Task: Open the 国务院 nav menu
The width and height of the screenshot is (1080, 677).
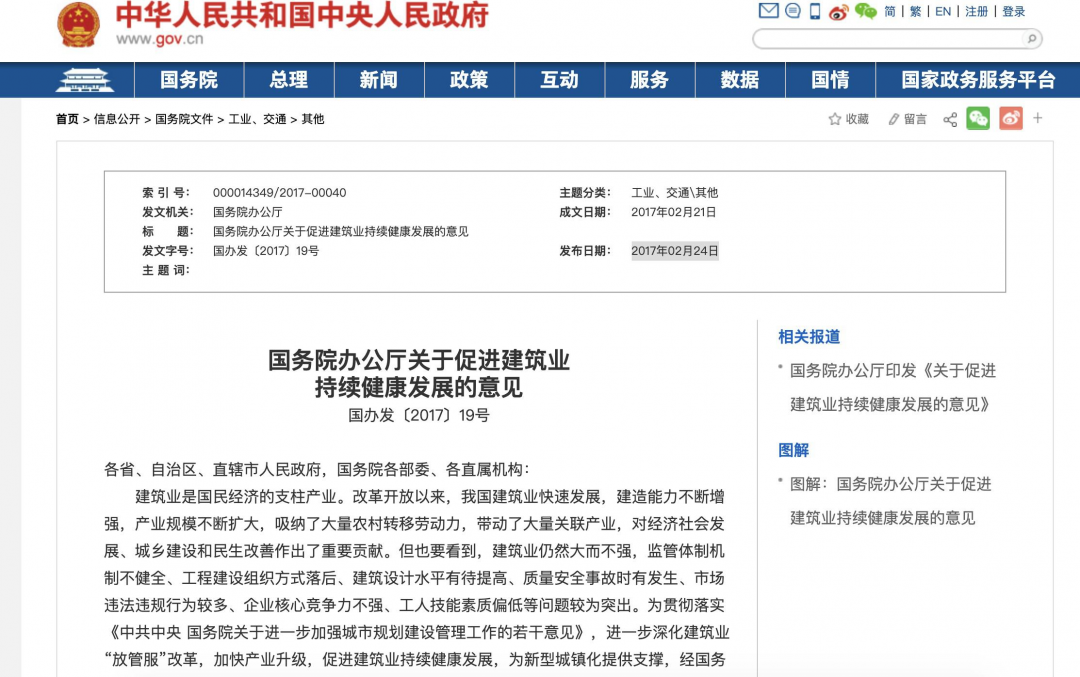Action: [x=189, y=80]
